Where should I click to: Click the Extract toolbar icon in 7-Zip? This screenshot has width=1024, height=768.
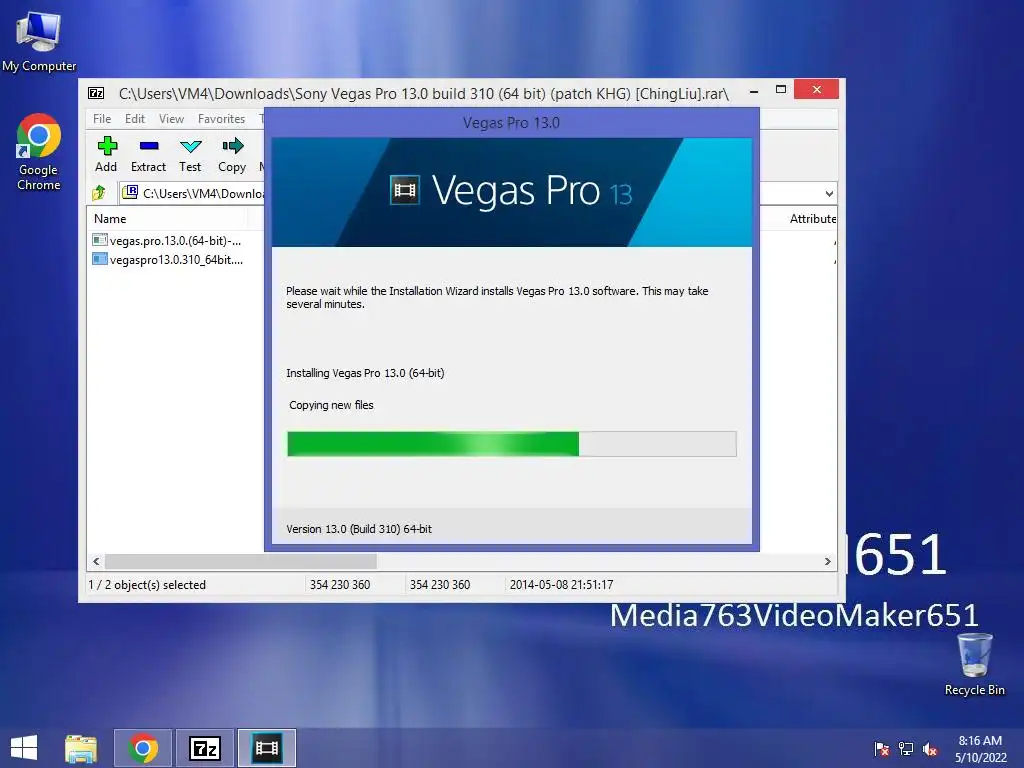point(148,154)
